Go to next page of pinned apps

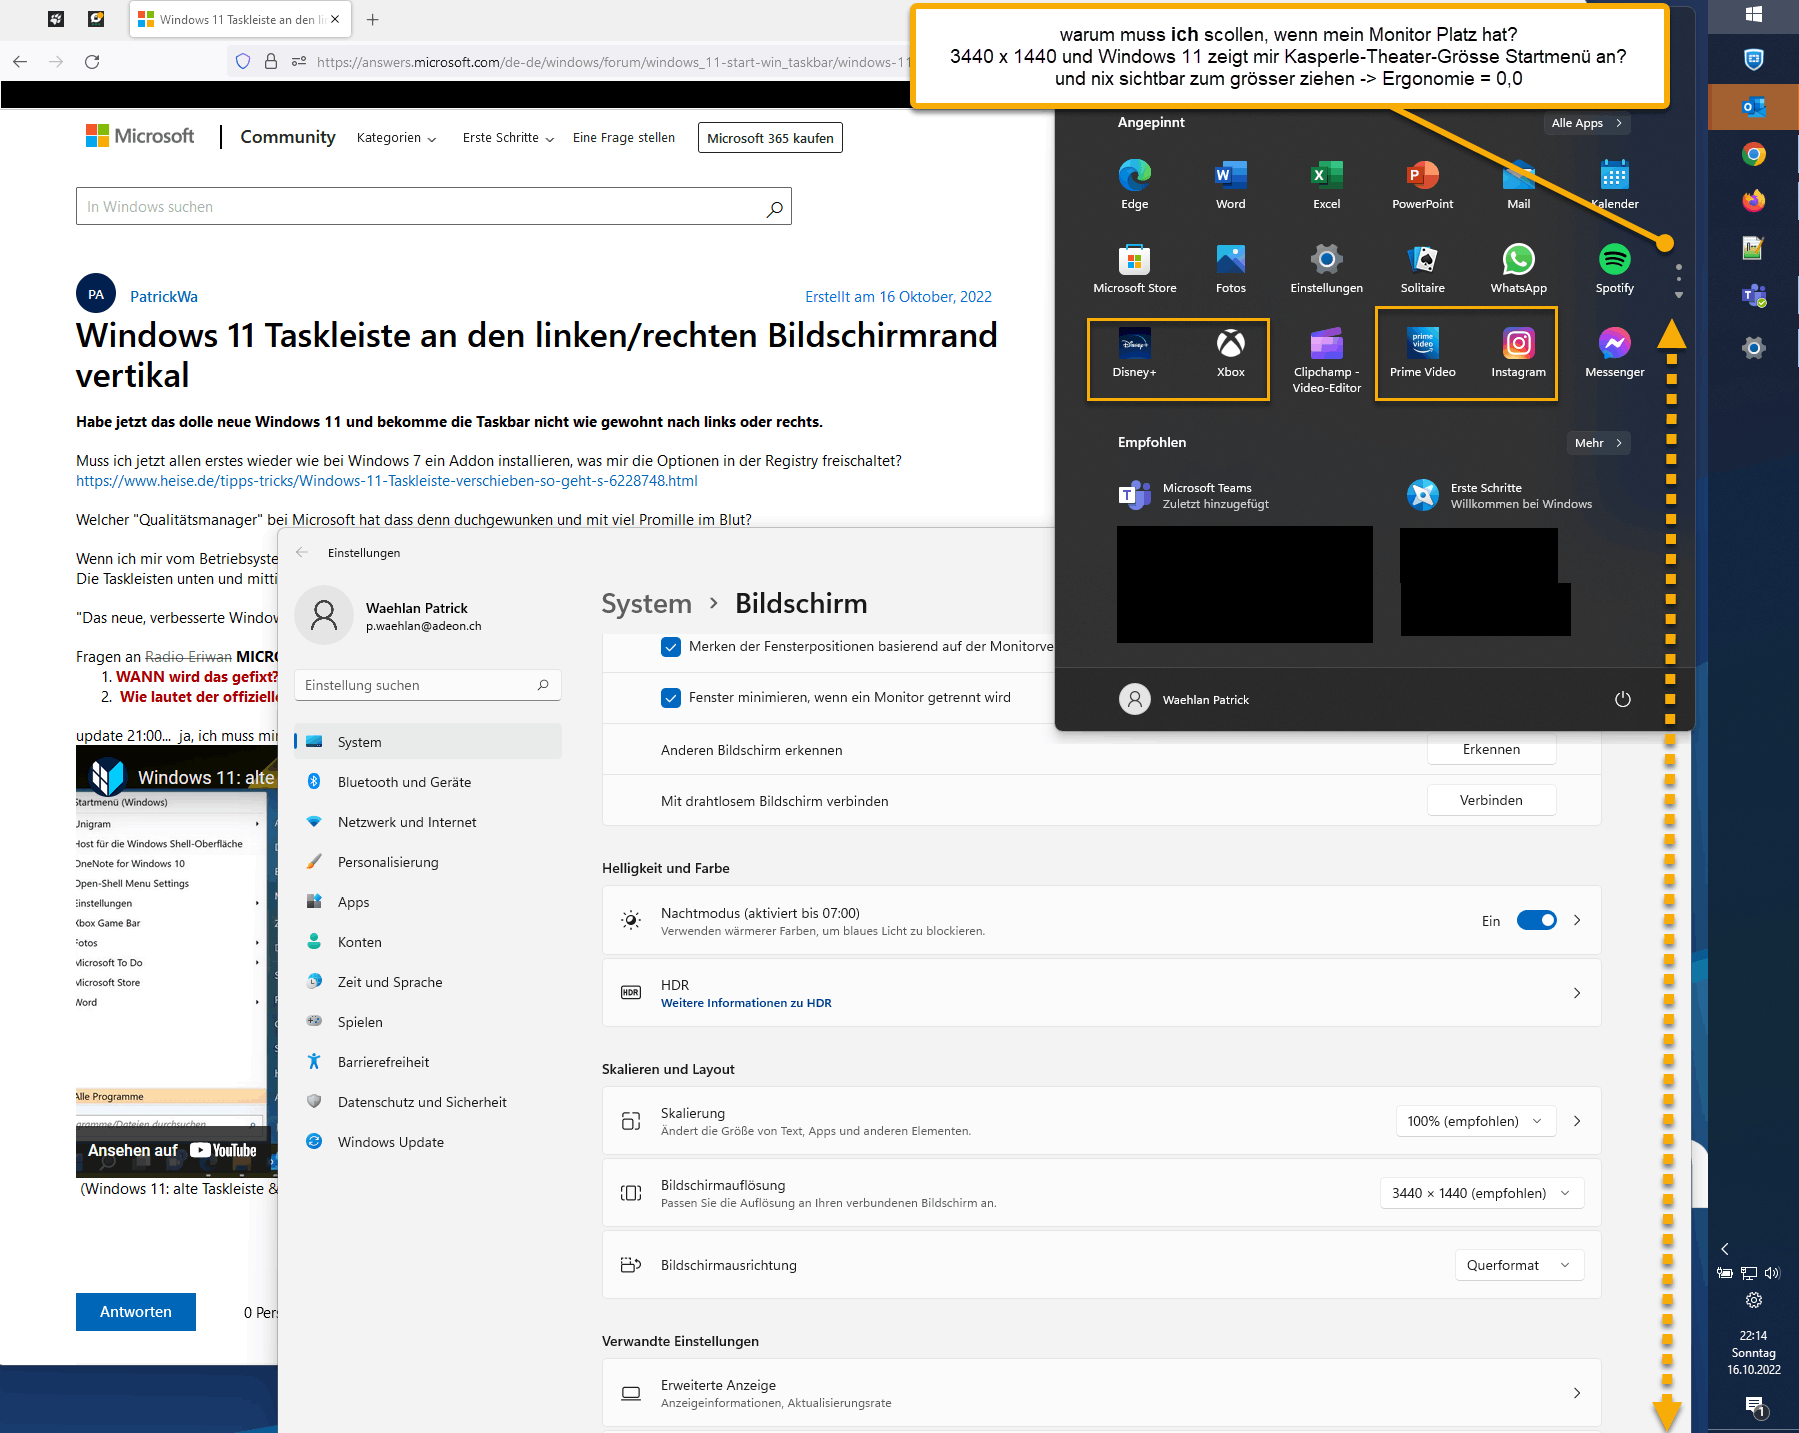pyautogui.click(x=1678, y=295)
